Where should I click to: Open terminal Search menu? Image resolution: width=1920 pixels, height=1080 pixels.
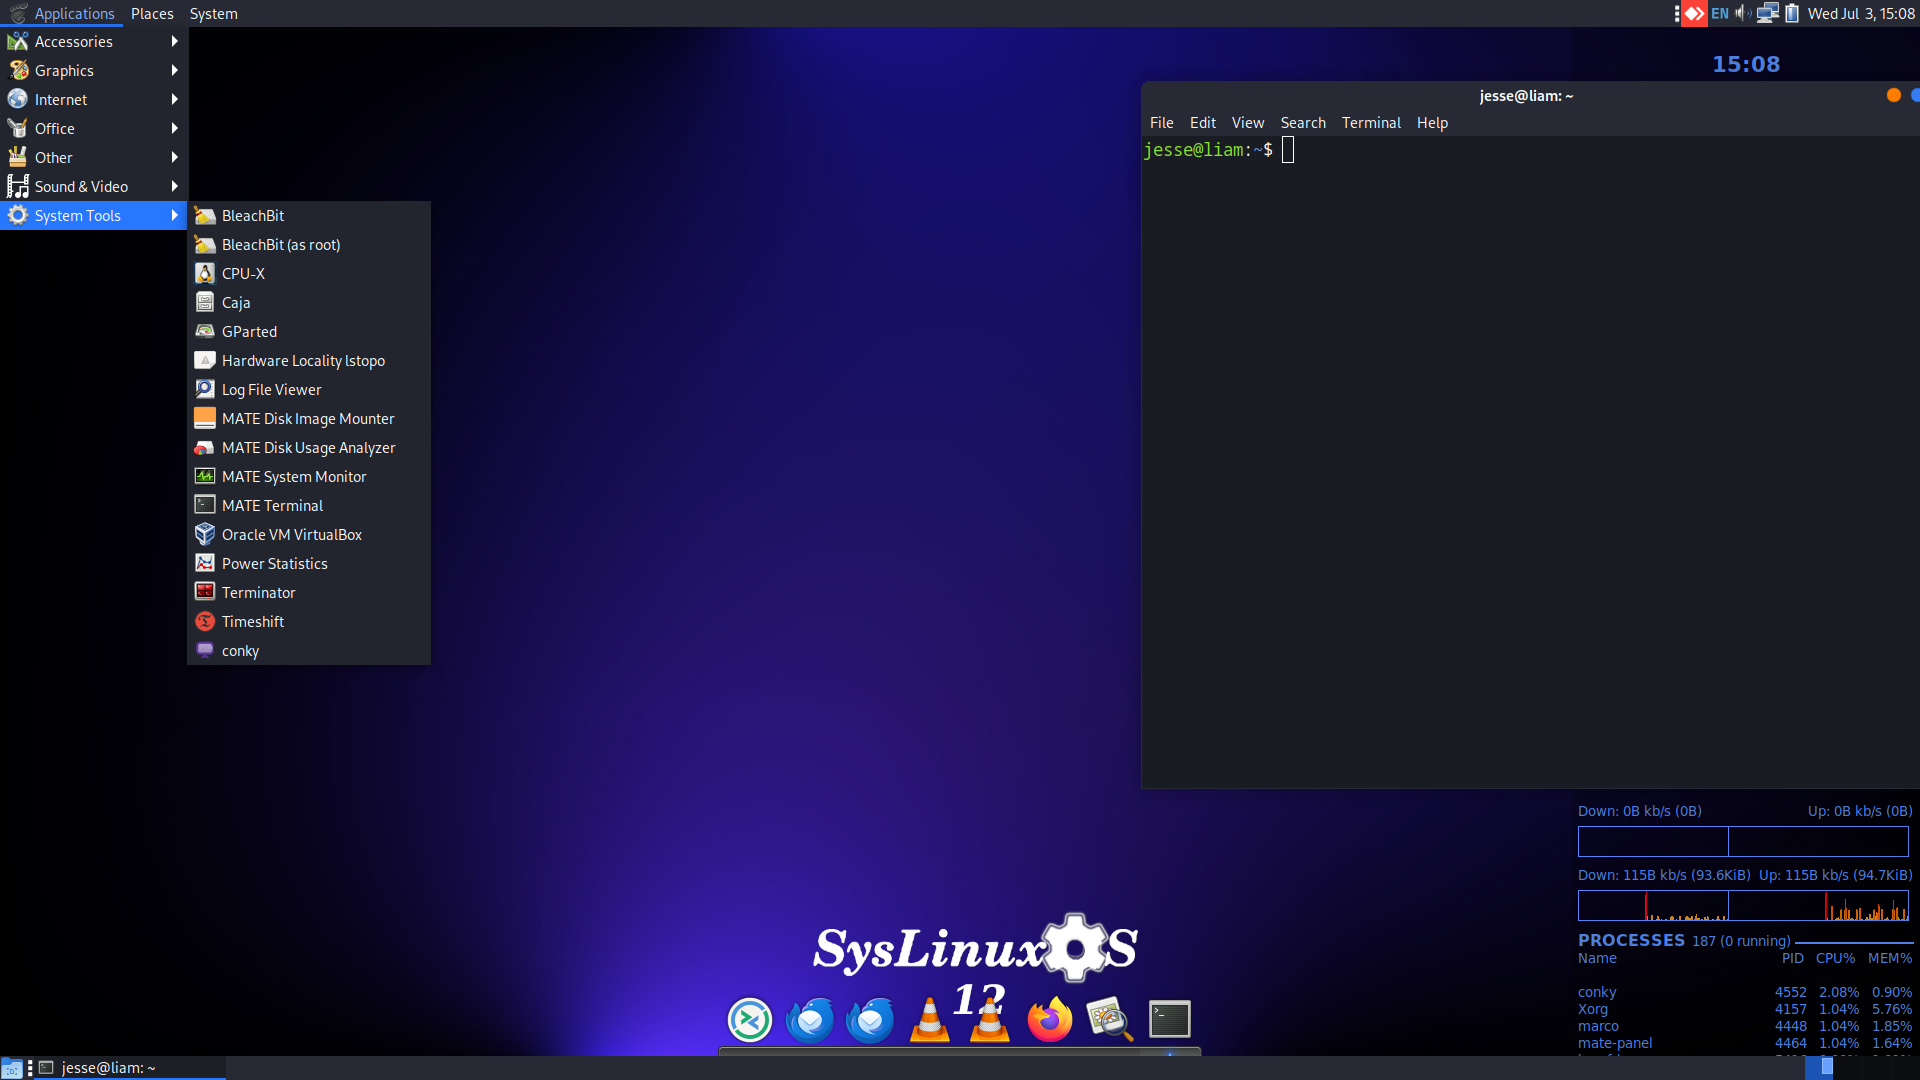tap(1302, 123)
